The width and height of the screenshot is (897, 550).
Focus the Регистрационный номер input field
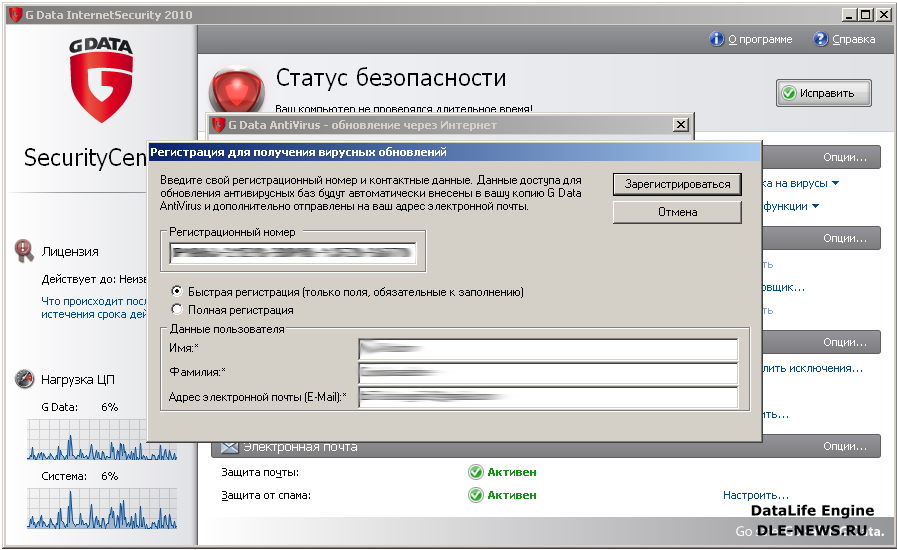click(x=292, y=253)
